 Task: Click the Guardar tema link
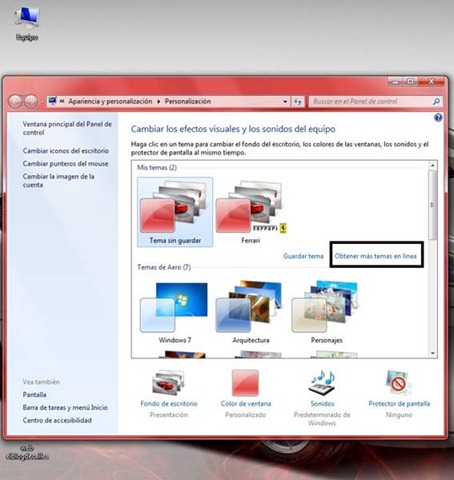pyautogui.click(x=303, y=256)
